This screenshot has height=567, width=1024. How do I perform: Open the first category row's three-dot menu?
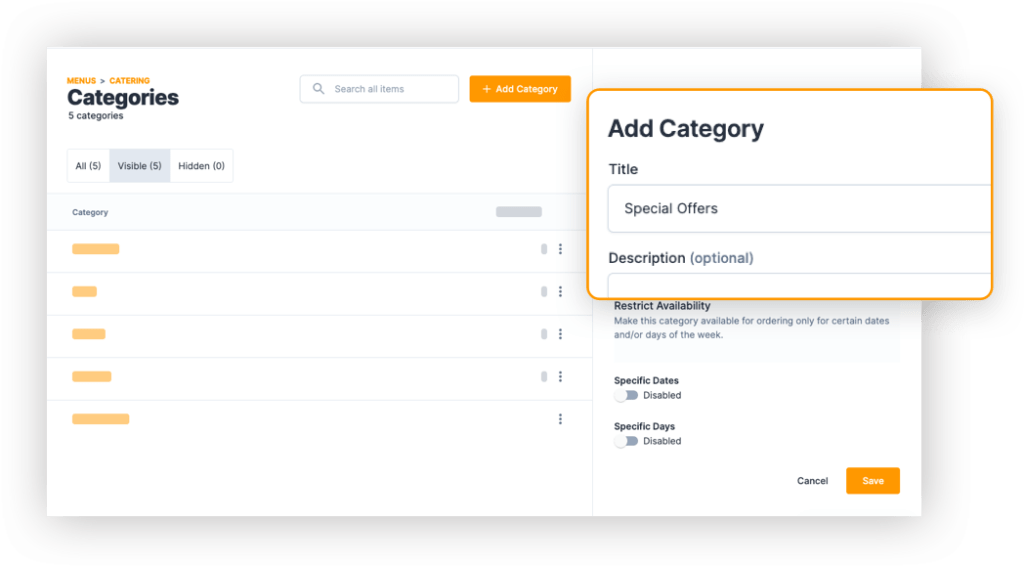560,249
